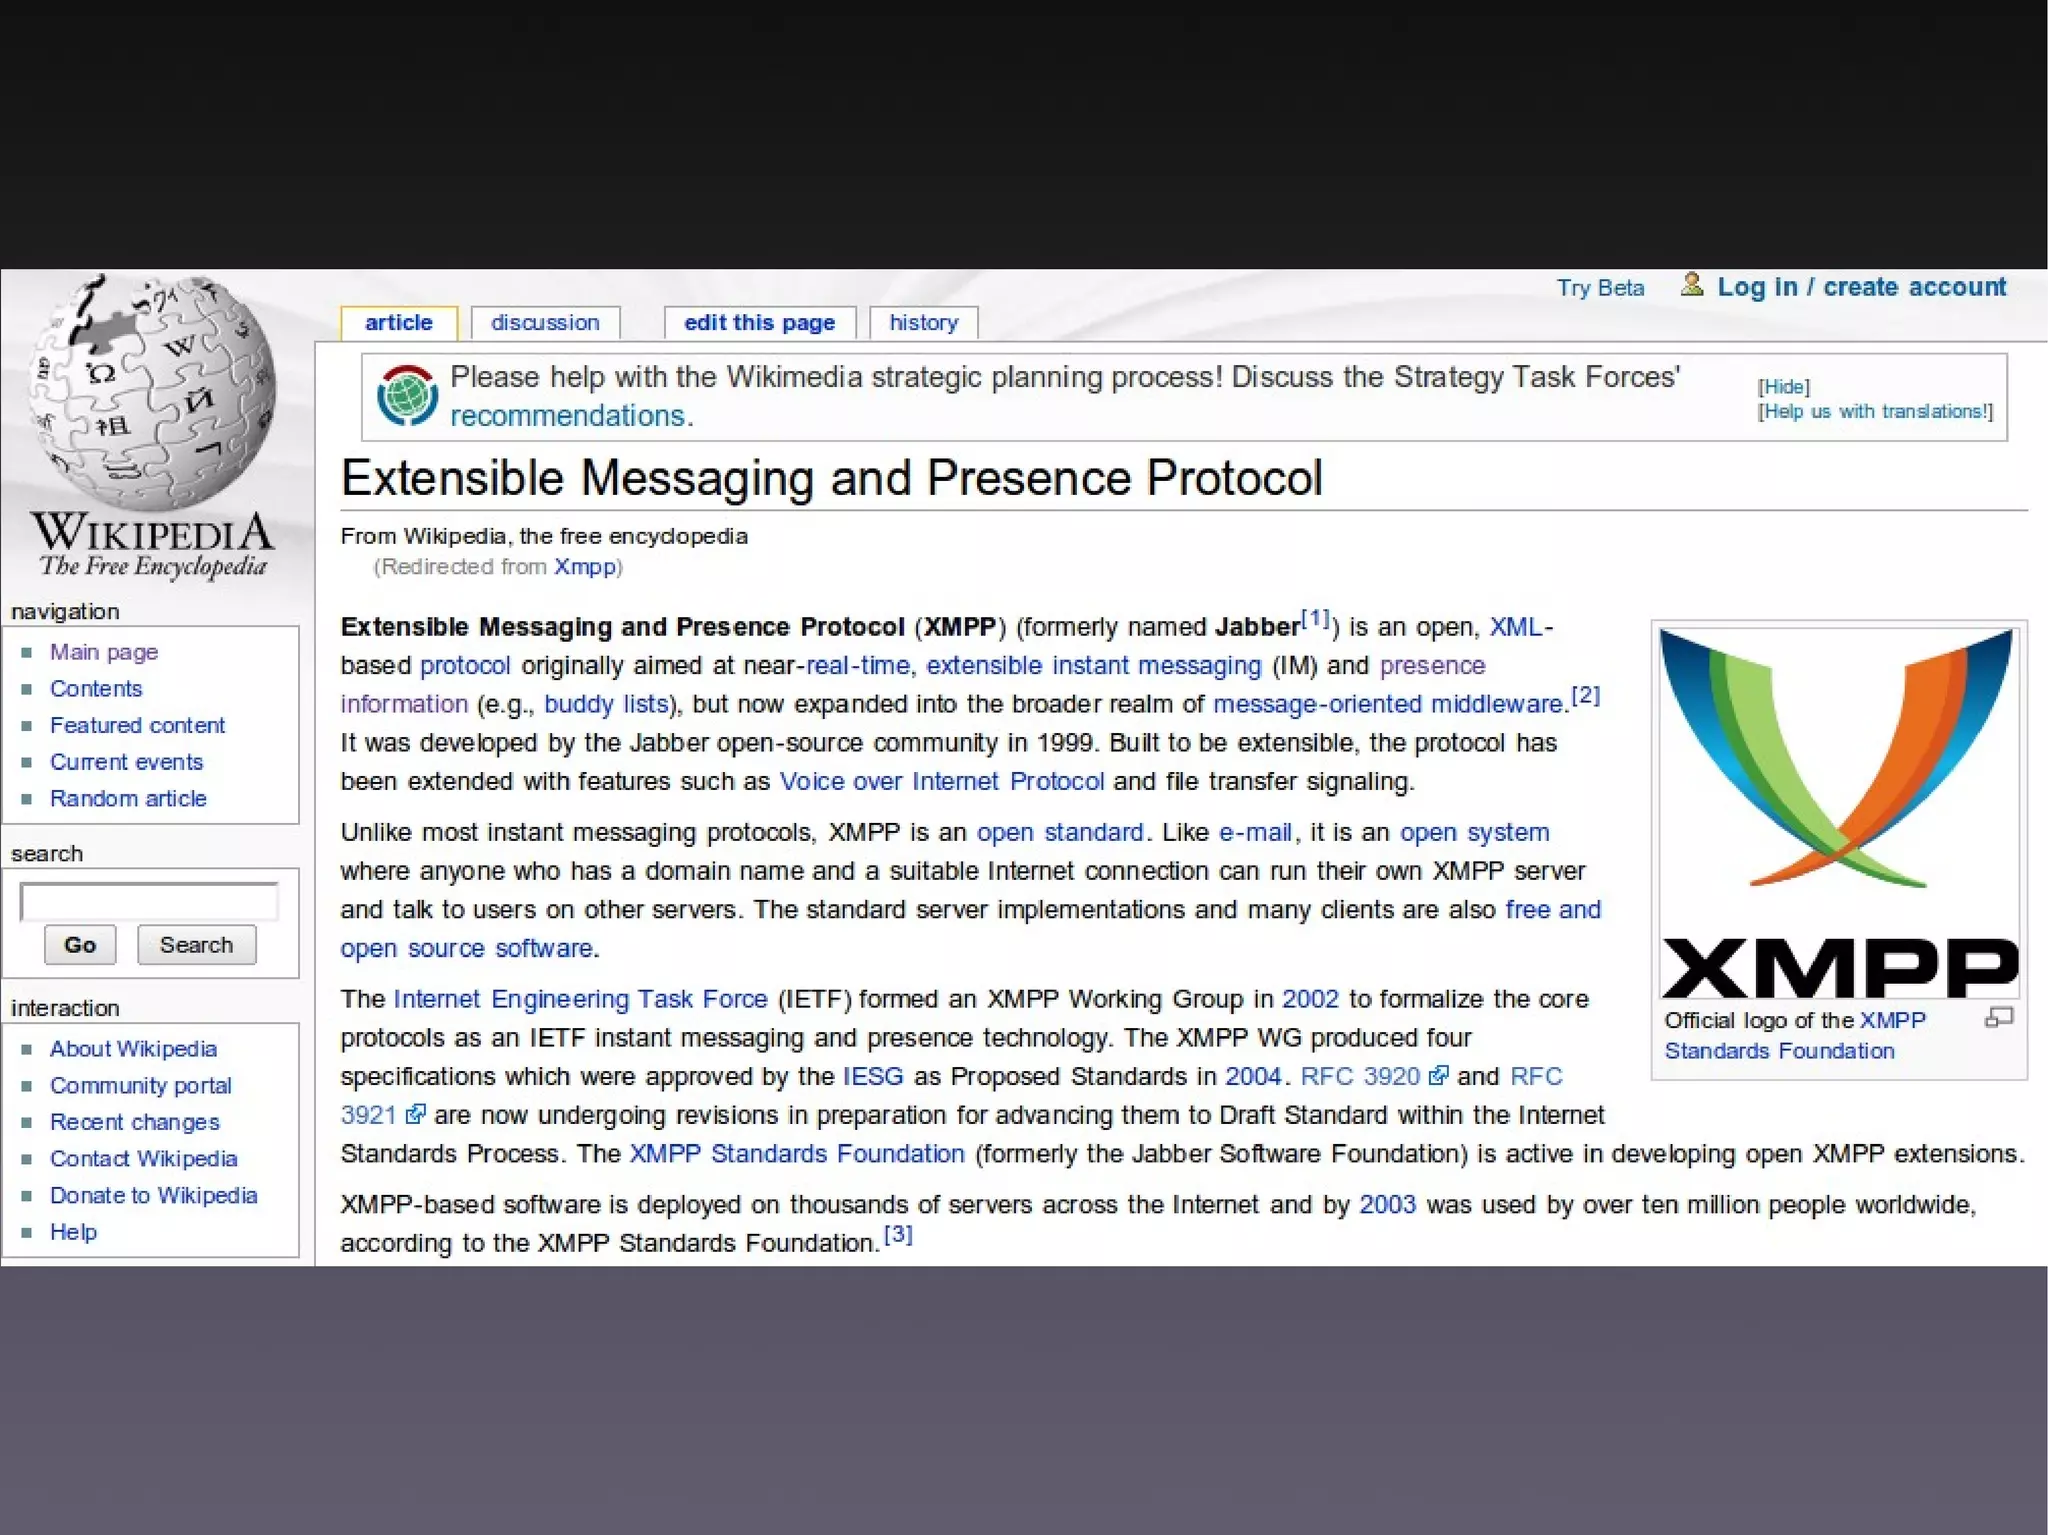Open the edit this page tab
Viewport: 2048px width, 1535px height.
click(x=759, y=323)
